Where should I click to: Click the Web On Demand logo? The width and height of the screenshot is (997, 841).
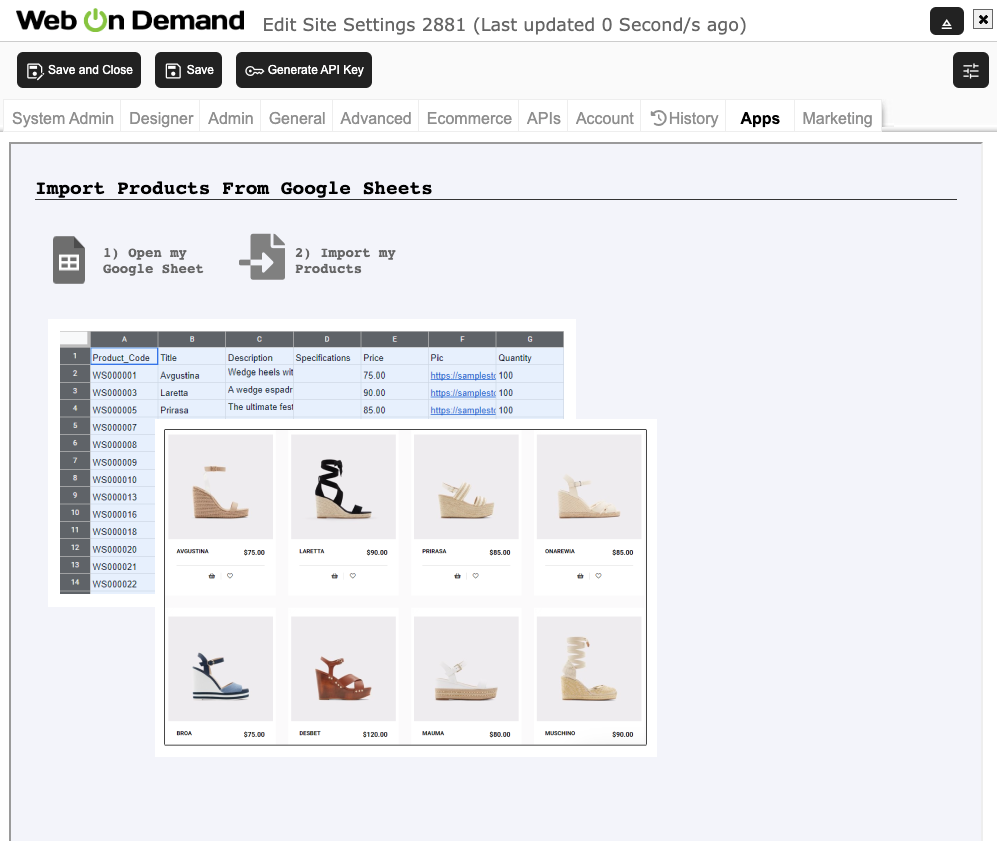click(130, 21)
